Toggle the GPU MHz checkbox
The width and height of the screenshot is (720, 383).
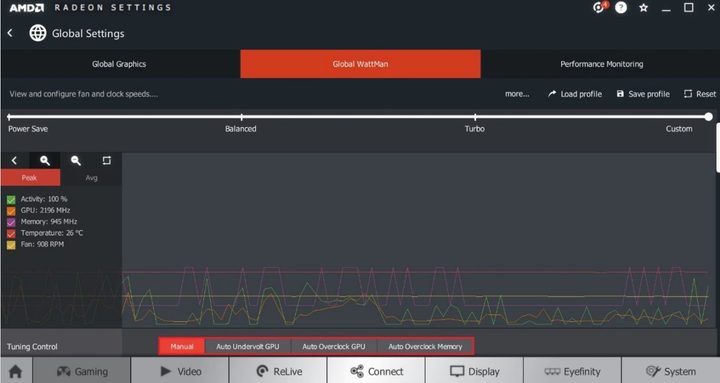[x=11, y=211]
